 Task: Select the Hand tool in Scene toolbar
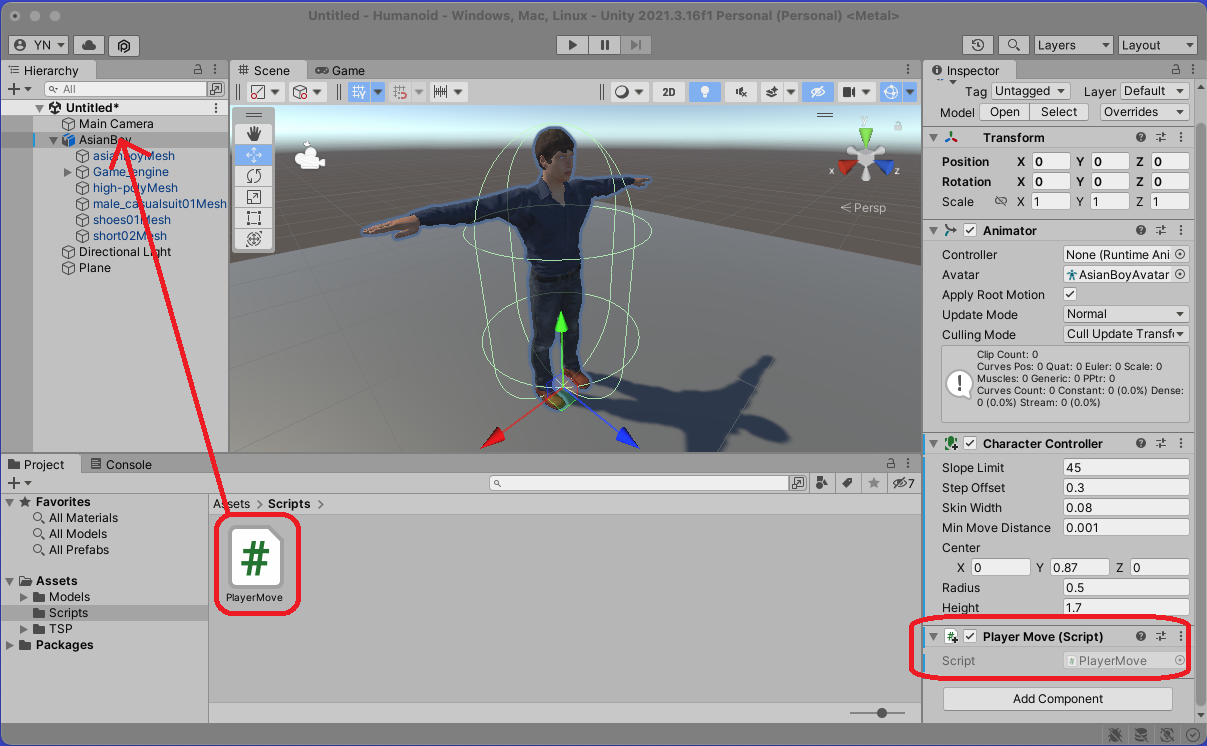(253, 134)
